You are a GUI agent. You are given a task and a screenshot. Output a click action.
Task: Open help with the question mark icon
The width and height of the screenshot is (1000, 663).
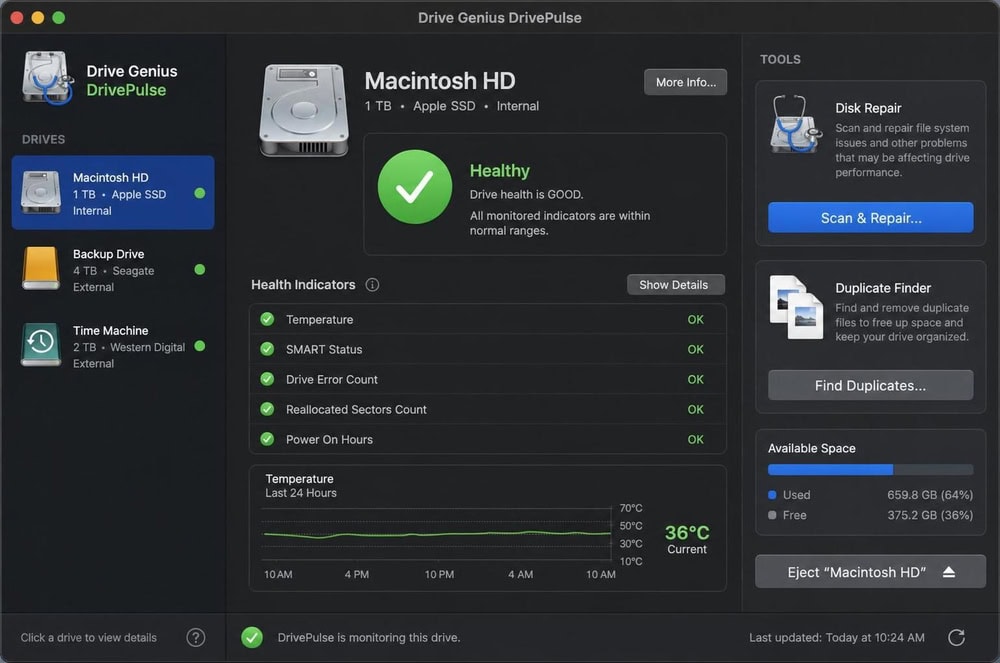pos(196,638)
